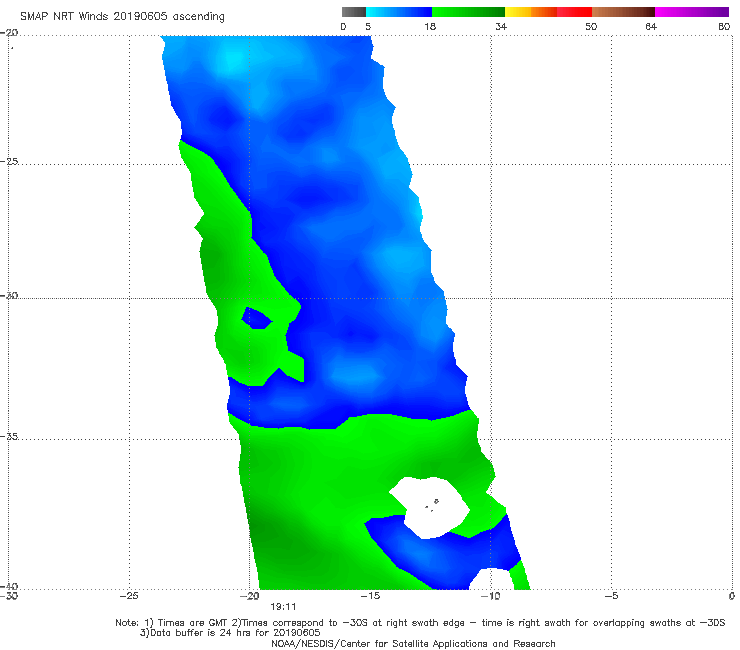Select the yellow-to-red 34–50 color bar segment
The width and height of the screenshot is (740, 650).
point(548,12)
